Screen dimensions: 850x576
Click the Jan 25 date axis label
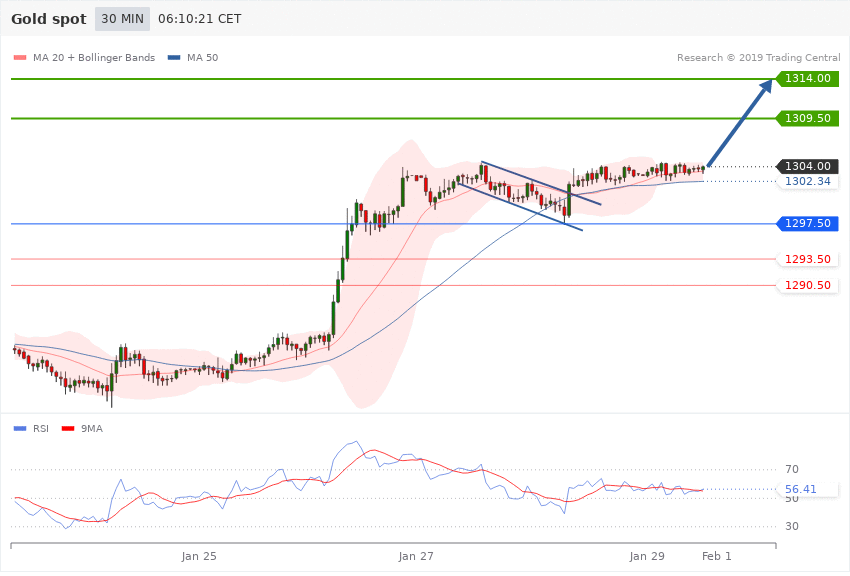point(199,556)
